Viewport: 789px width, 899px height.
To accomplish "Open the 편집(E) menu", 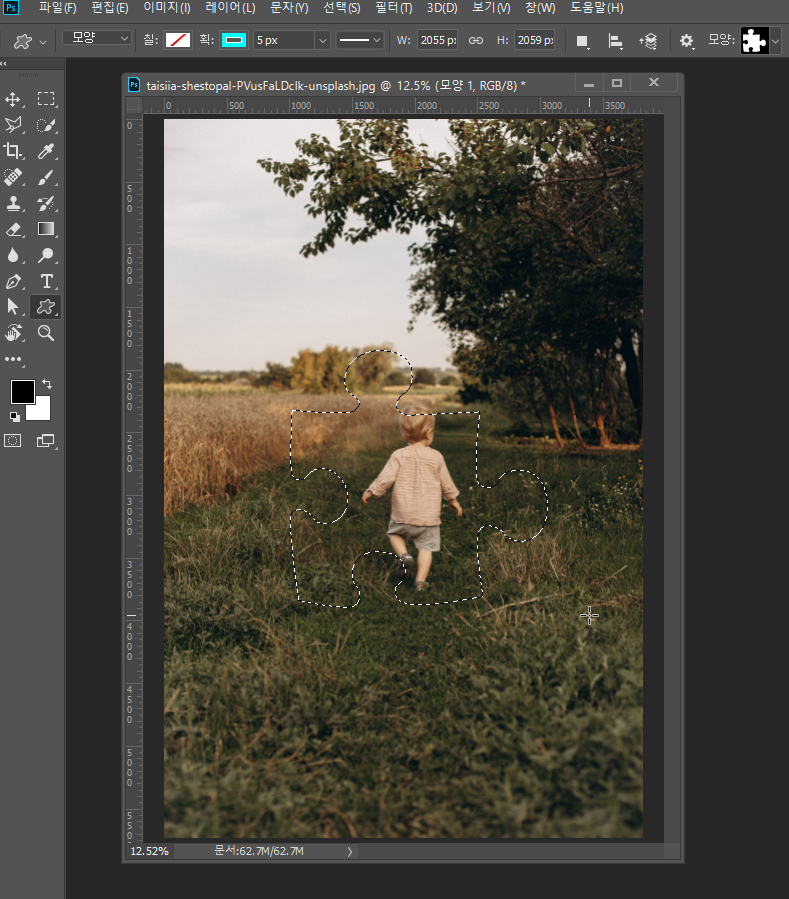I will pos(110,8).
